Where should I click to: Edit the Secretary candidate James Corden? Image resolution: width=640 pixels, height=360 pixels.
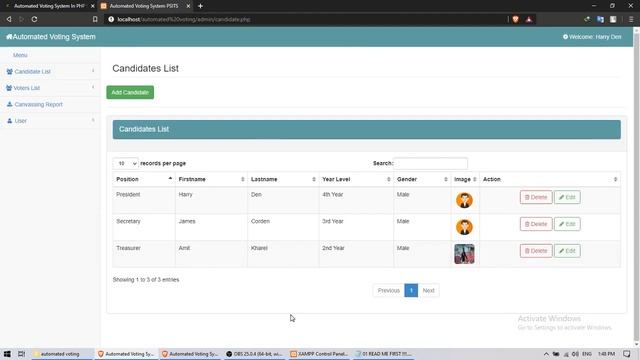coord(567,224)
